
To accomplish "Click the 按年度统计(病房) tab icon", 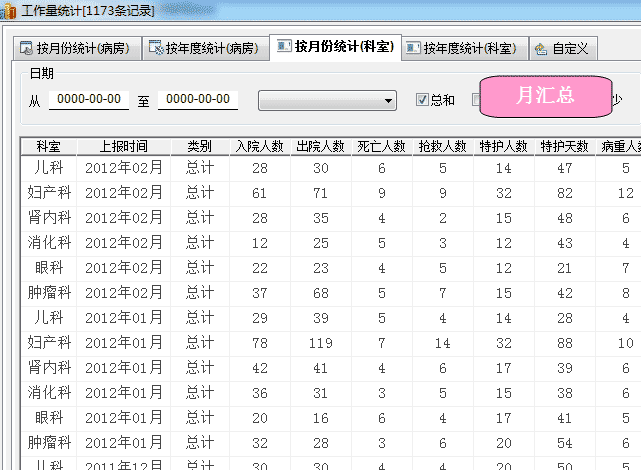I will [156, 47].
